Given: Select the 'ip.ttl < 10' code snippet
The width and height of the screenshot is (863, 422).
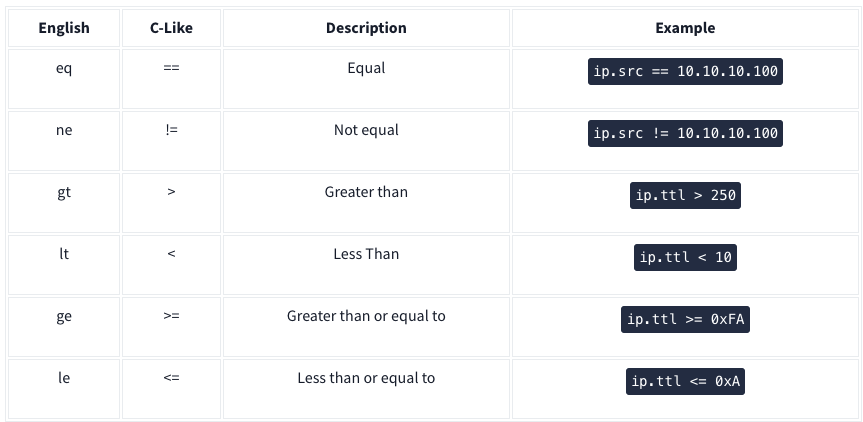Looking at the screenshot, I should pos(685,257).
